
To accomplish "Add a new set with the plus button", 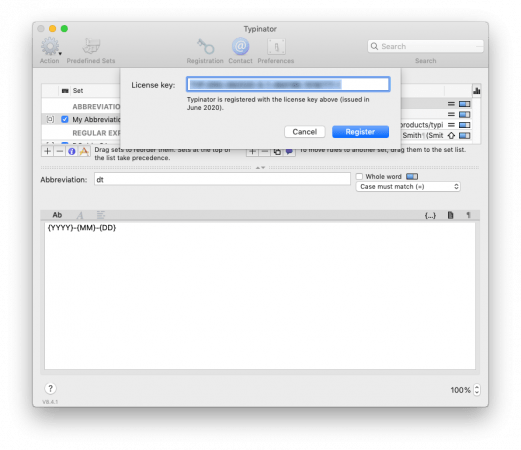I will click(x=48, y=151).
